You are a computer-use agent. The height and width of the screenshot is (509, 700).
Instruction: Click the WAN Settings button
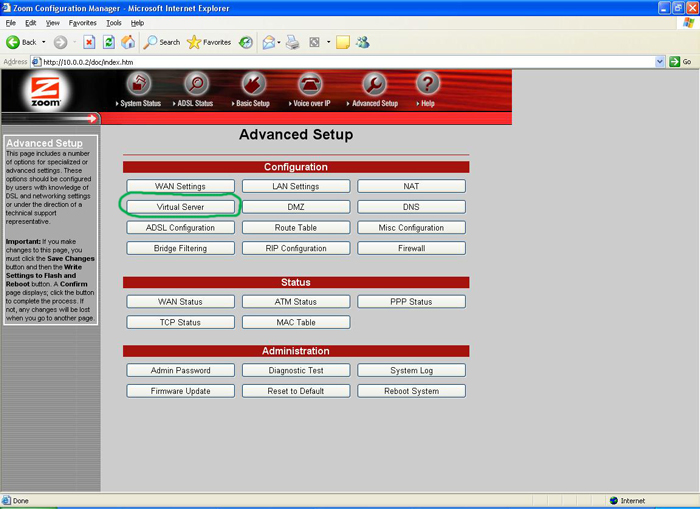[x=180, y=186]
